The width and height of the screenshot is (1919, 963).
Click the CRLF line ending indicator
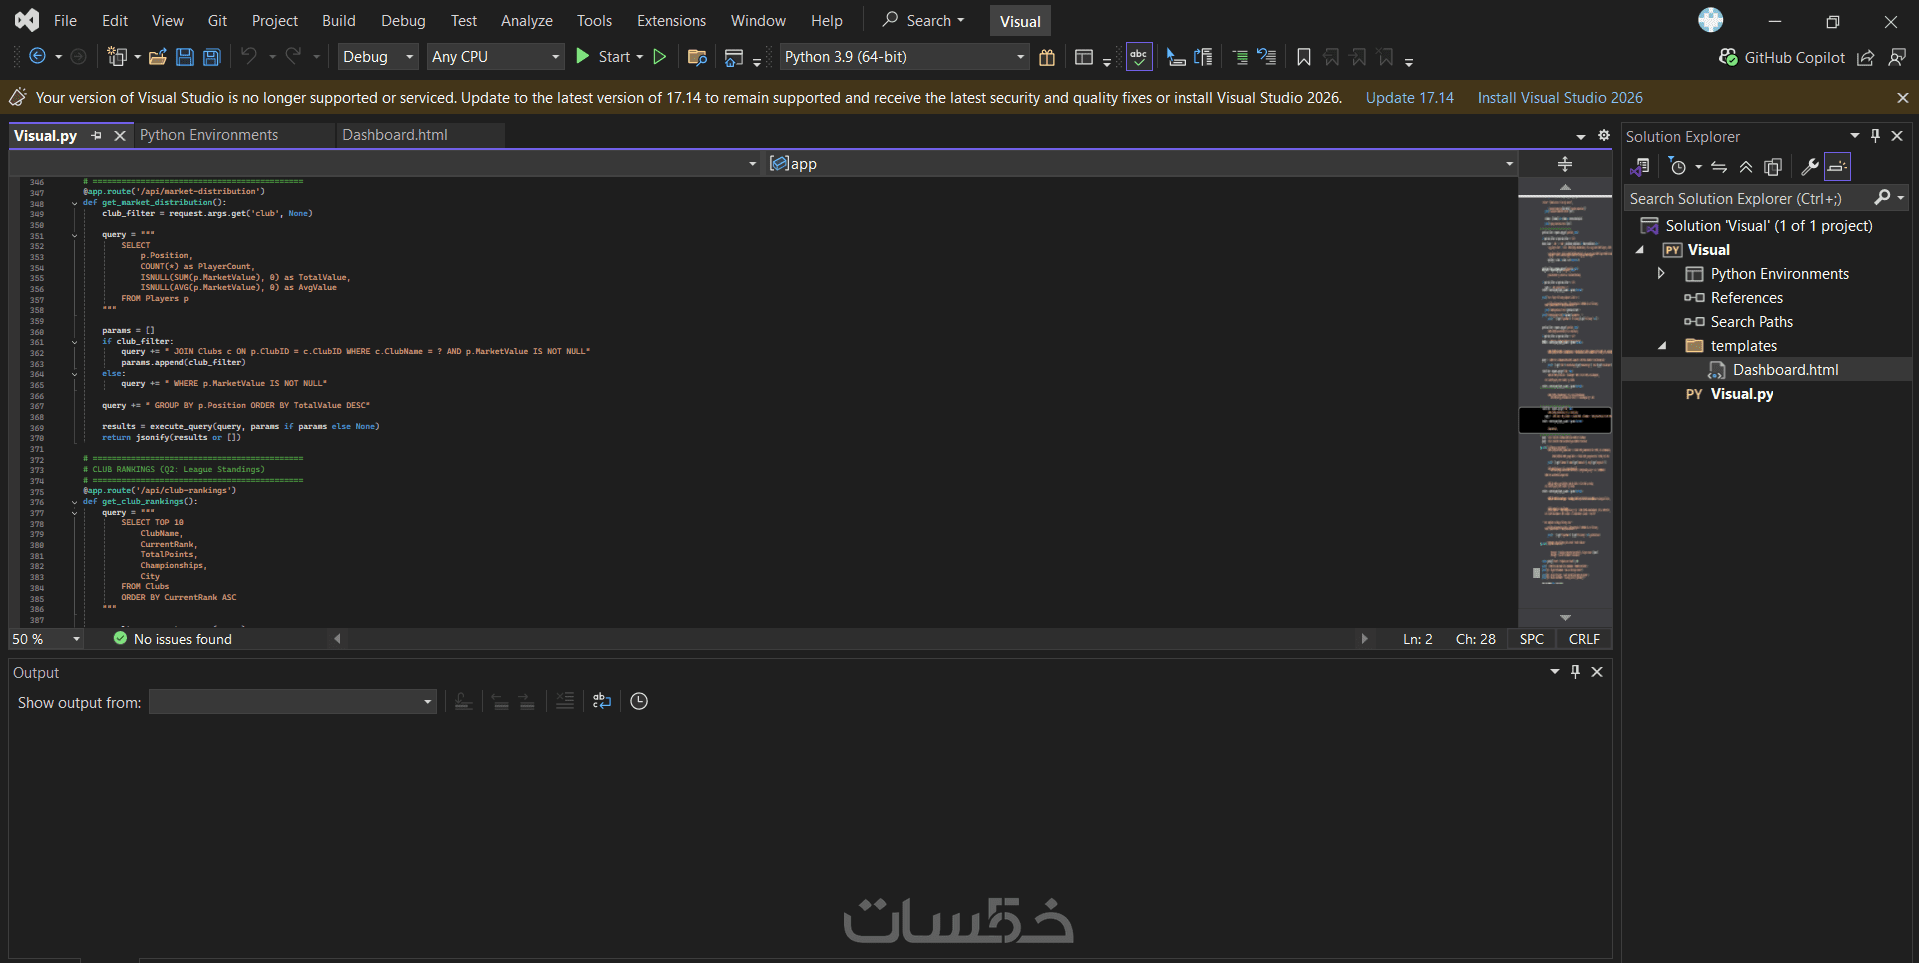pos(1584,639)
